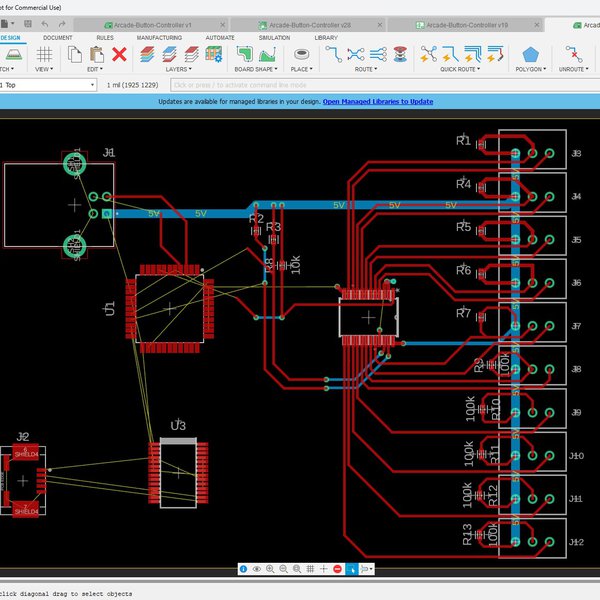Open the Arcade-Button-Controller v1 document tab

click(151, 25)
